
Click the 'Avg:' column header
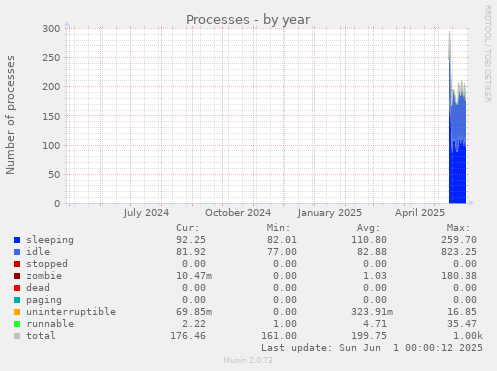(x=368, y=228)
